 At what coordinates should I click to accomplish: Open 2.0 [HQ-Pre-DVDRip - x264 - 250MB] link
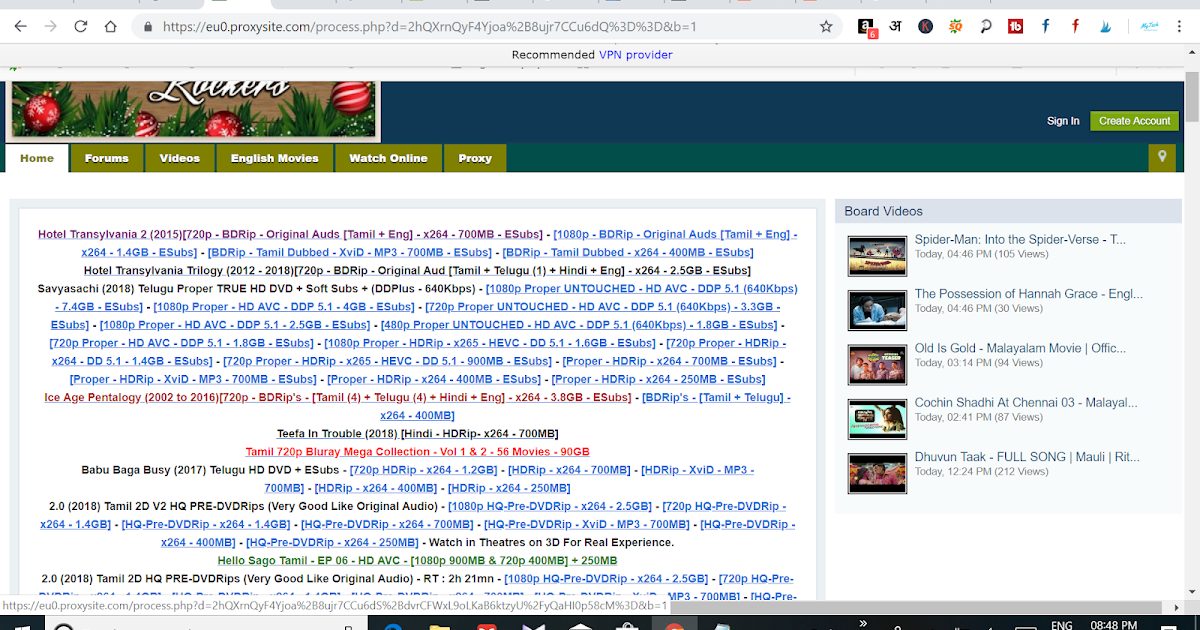(330, 542)
